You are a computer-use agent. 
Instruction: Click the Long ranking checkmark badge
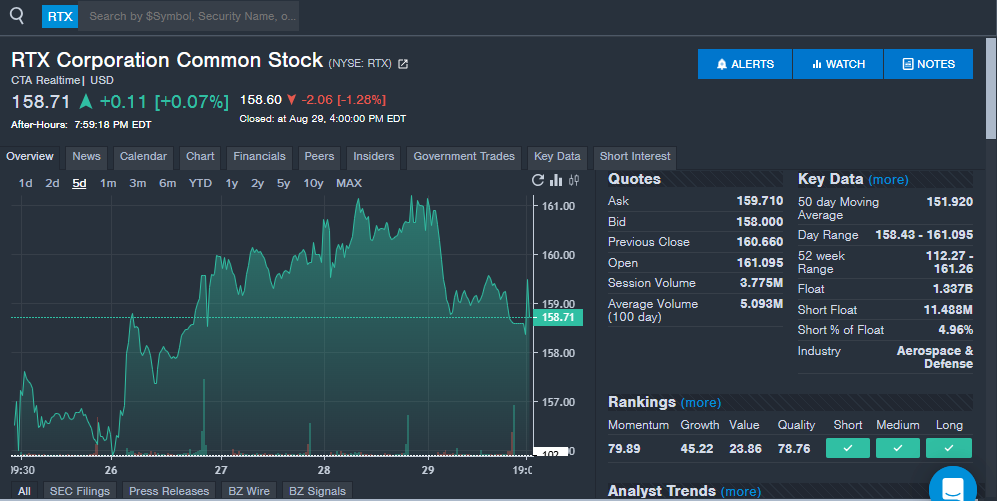(949, 448)
